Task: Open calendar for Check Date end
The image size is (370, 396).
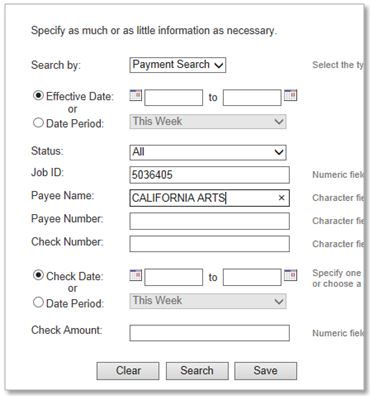Action: [x=290, y=275]
